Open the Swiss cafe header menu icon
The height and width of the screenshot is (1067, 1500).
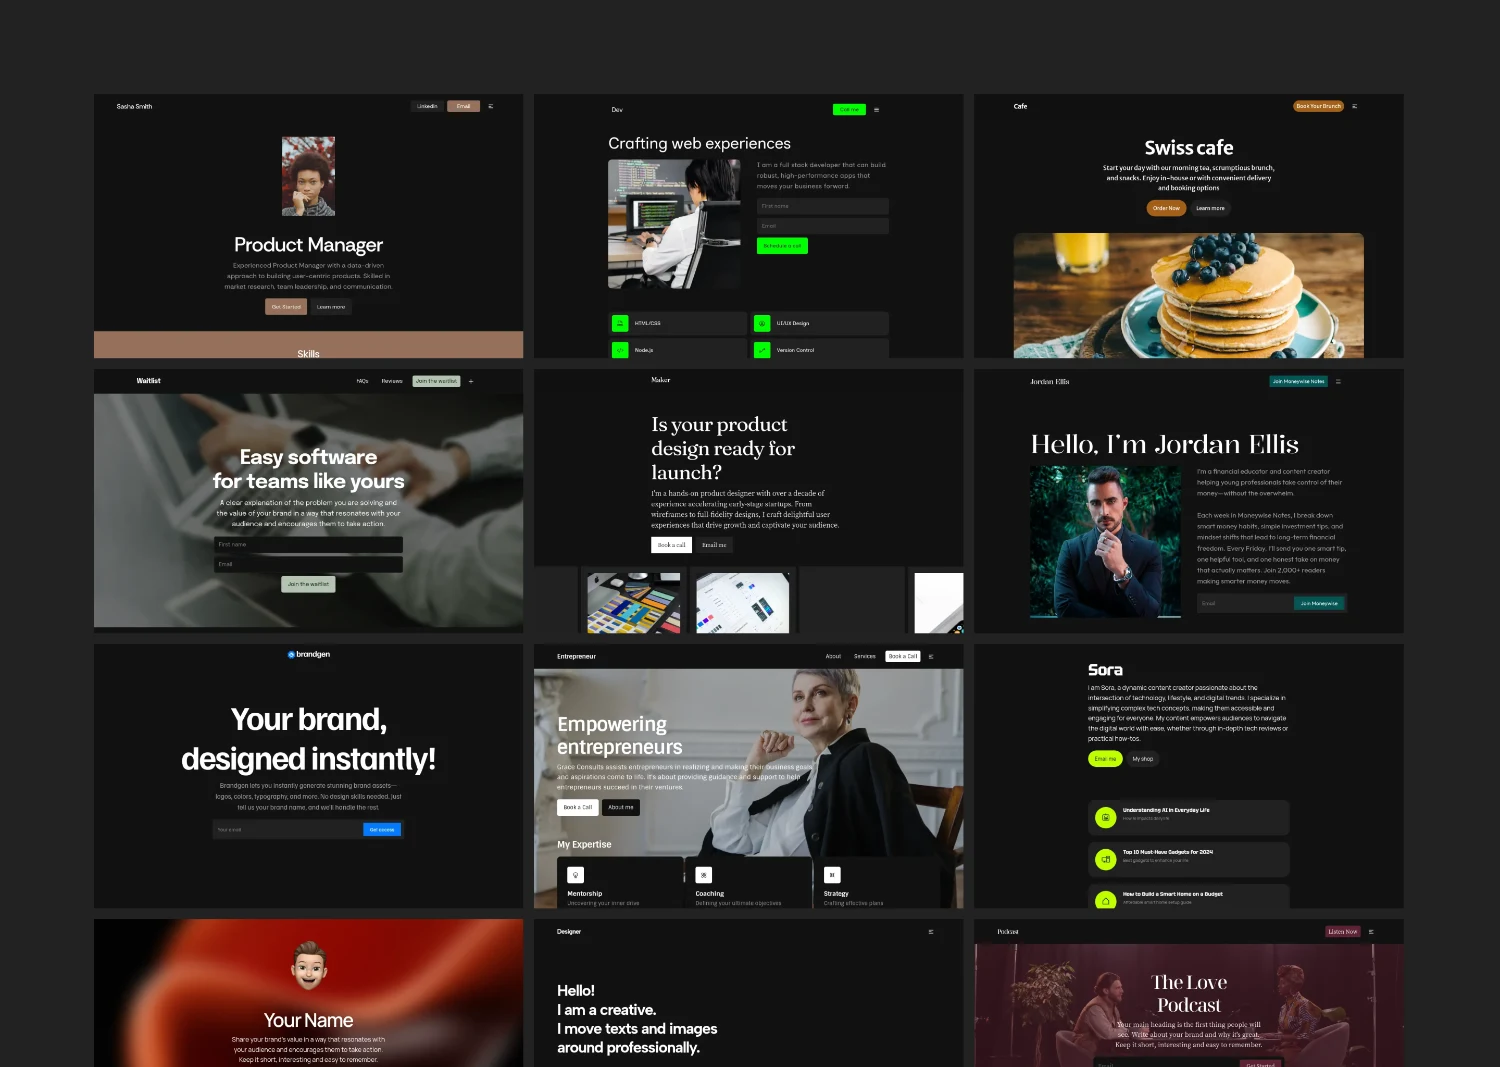pyautogui.click(x=1355, y=106)
